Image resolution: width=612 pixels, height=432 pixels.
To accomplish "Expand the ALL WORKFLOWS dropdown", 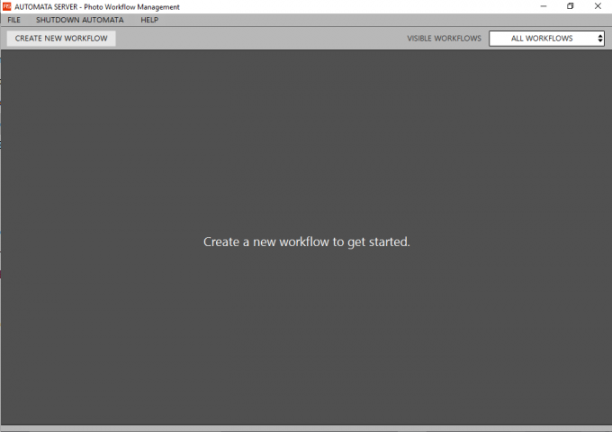I will [x=546, y=38].
